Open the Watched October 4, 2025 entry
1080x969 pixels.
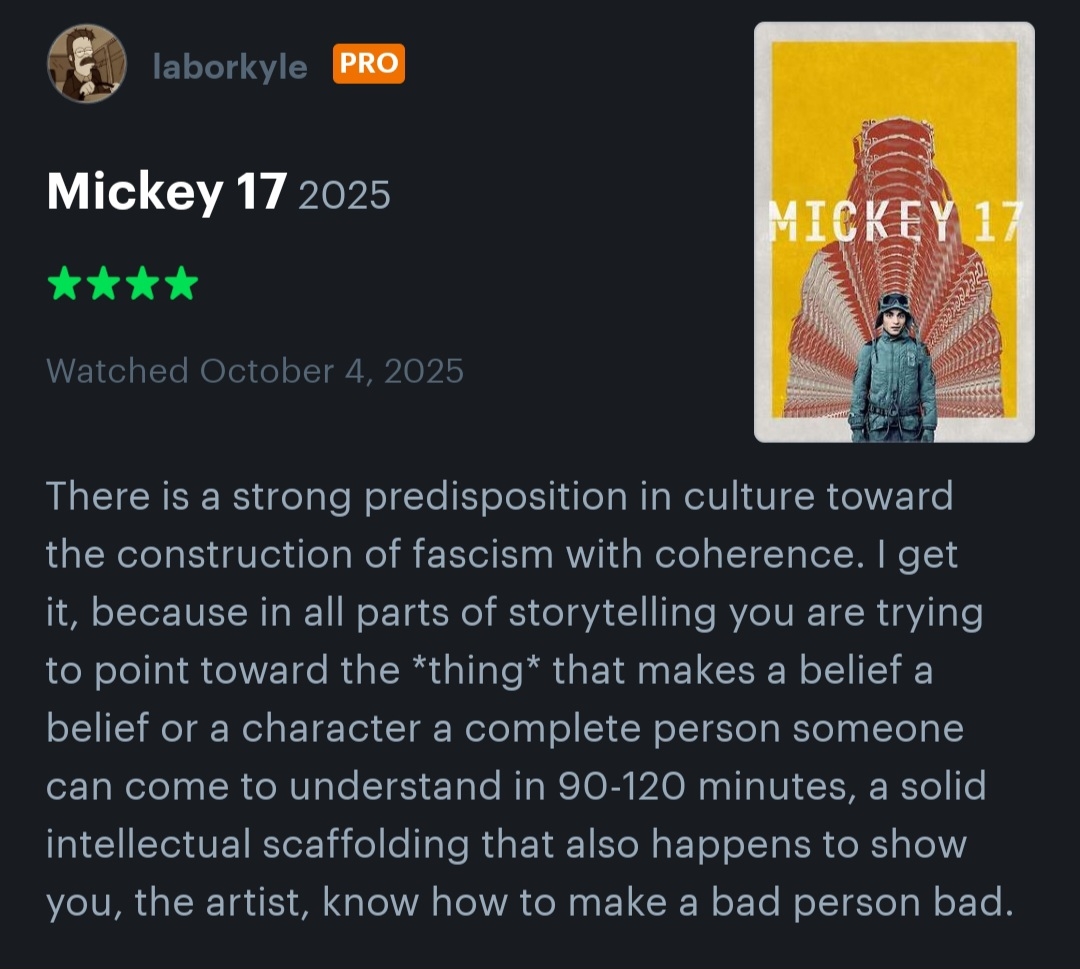click(255, 371)
